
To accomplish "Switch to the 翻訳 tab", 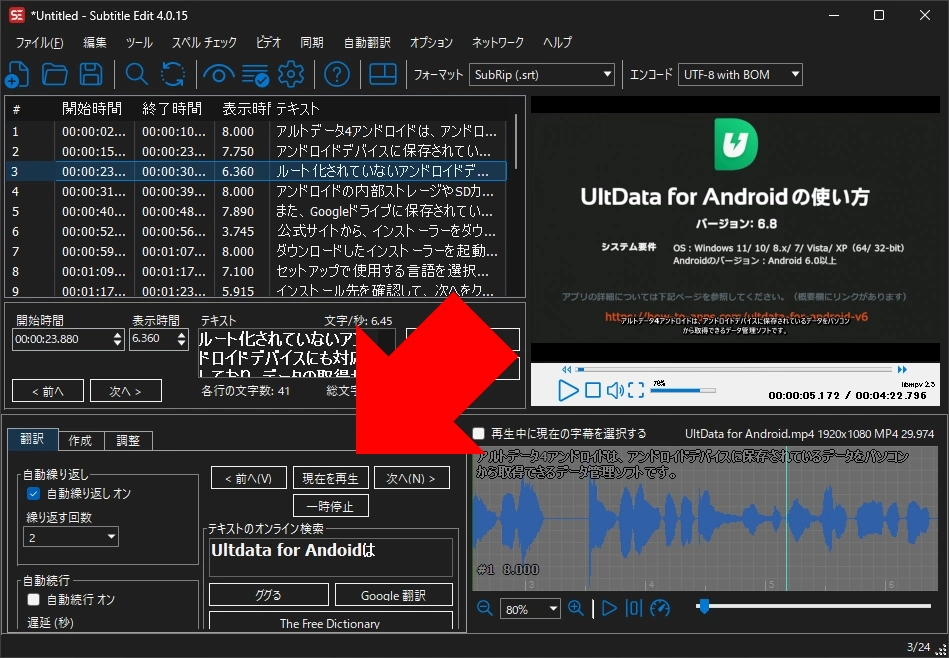I will [33, 439].
